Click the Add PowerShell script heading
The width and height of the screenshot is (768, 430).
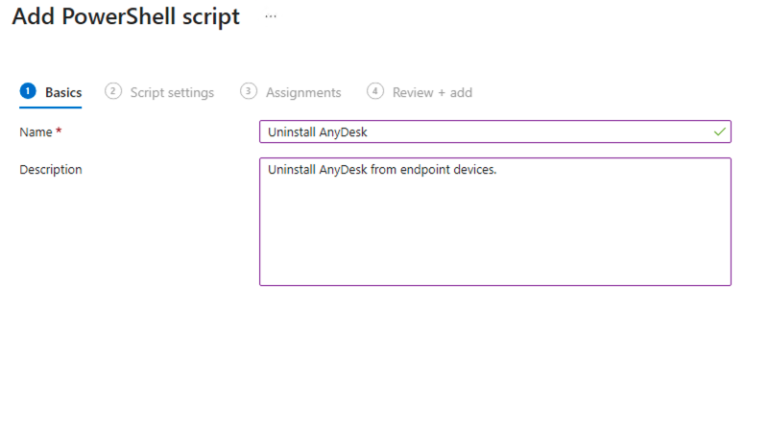pyautogui.click(x=126, y=17)
